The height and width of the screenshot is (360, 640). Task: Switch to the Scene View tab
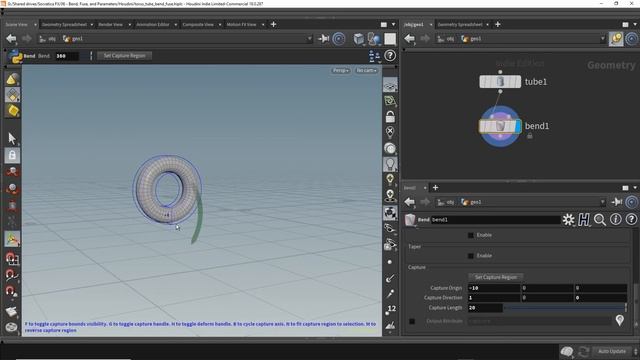click(17, 24)
